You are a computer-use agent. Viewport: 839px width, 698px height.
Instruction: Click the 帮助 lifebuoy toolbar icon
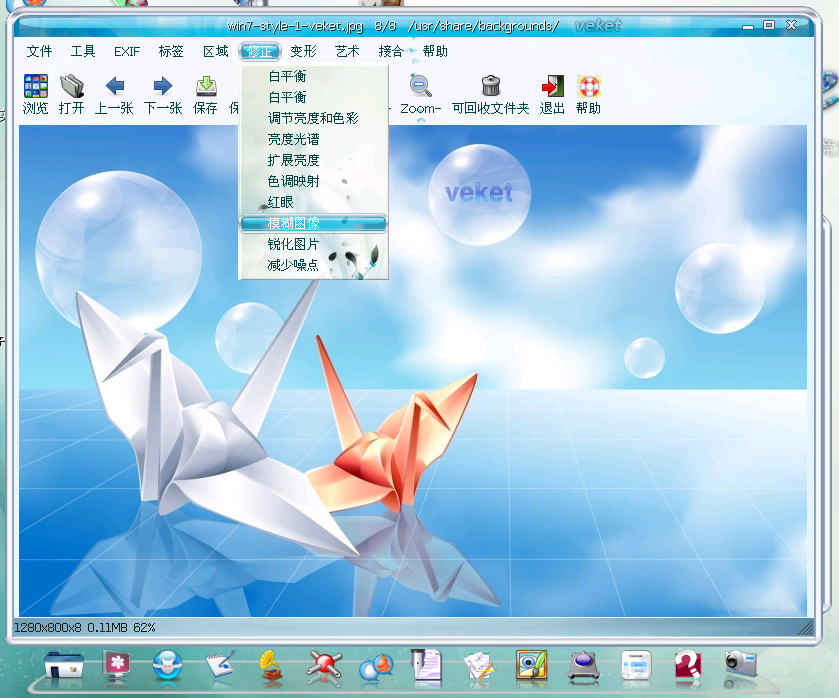pos(589,86)
